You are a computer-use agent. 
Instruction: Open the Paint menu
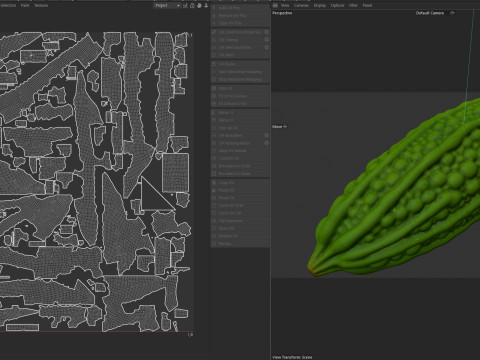click(25, 5)
